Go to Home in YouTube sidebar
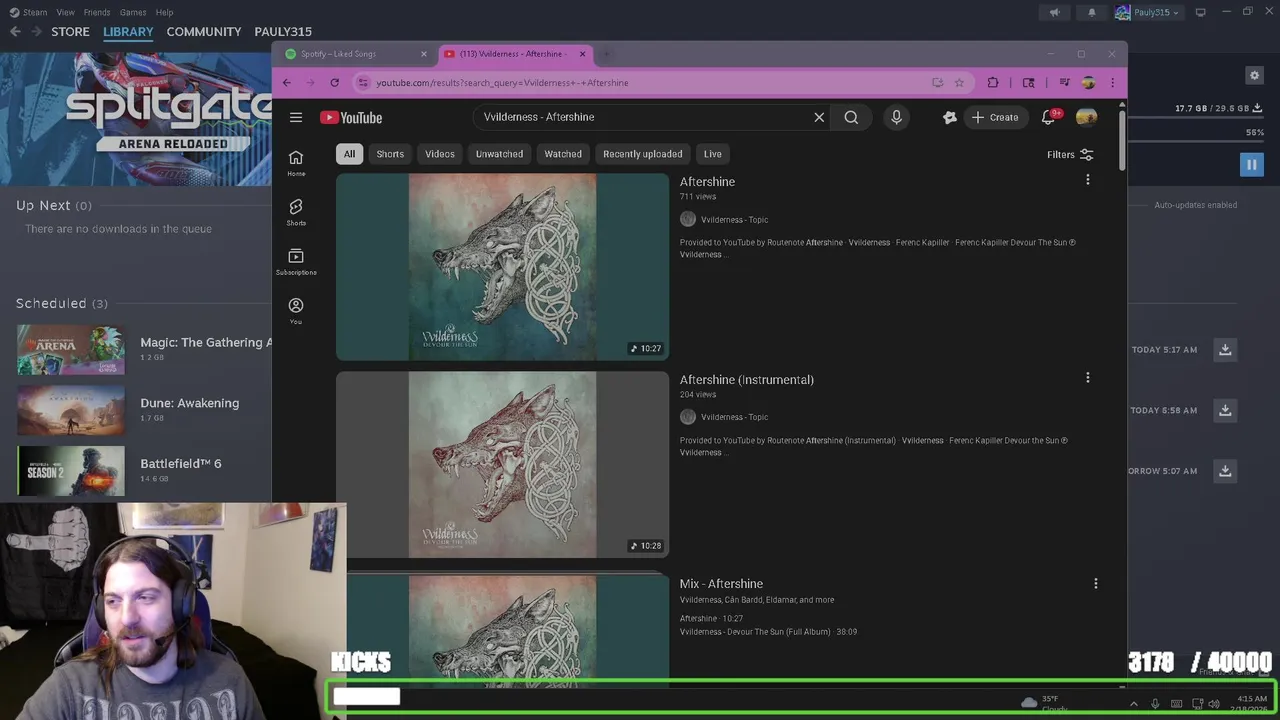The image size is (1280, 720). point(296,164)
